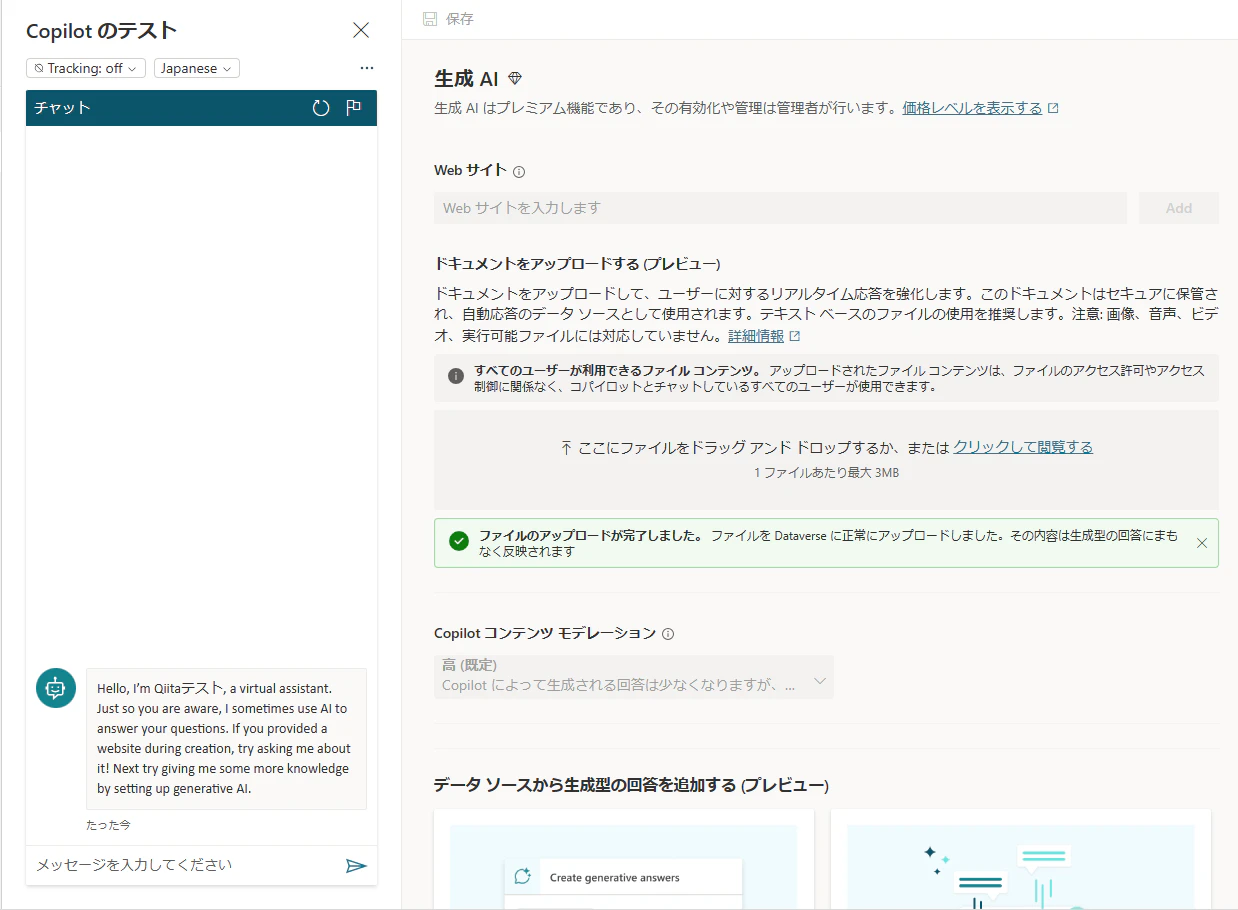The image size is (1238, 910).
Task: Click the Hello, I'm Qiitaテスト chat message
Action: tap(226, 738)
